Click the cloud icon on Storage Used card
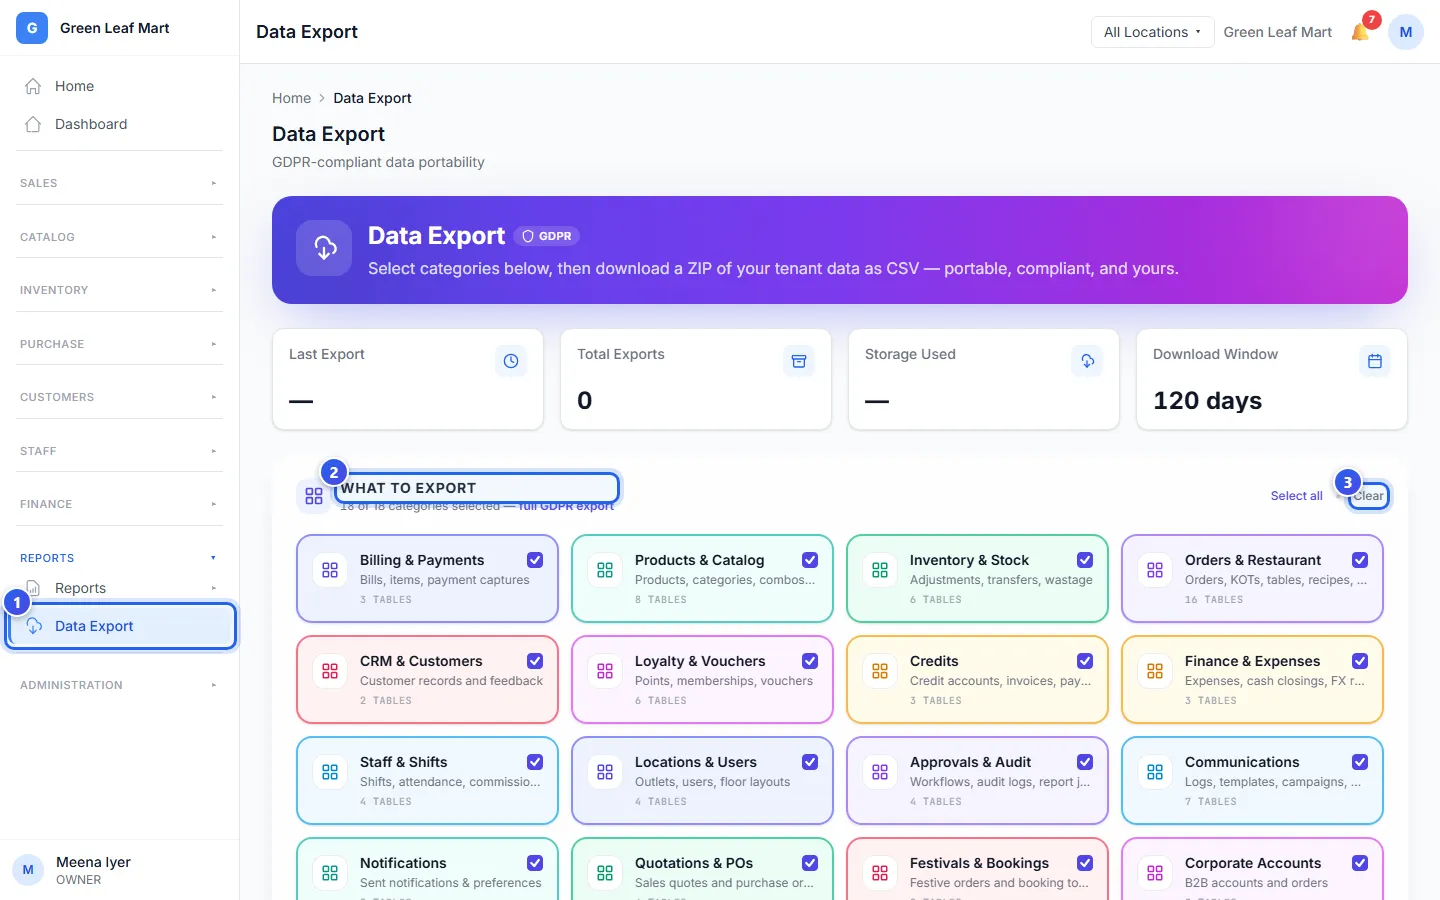Image resolution: width=1440 pixels, height=900 pixels. point(1087,361)
